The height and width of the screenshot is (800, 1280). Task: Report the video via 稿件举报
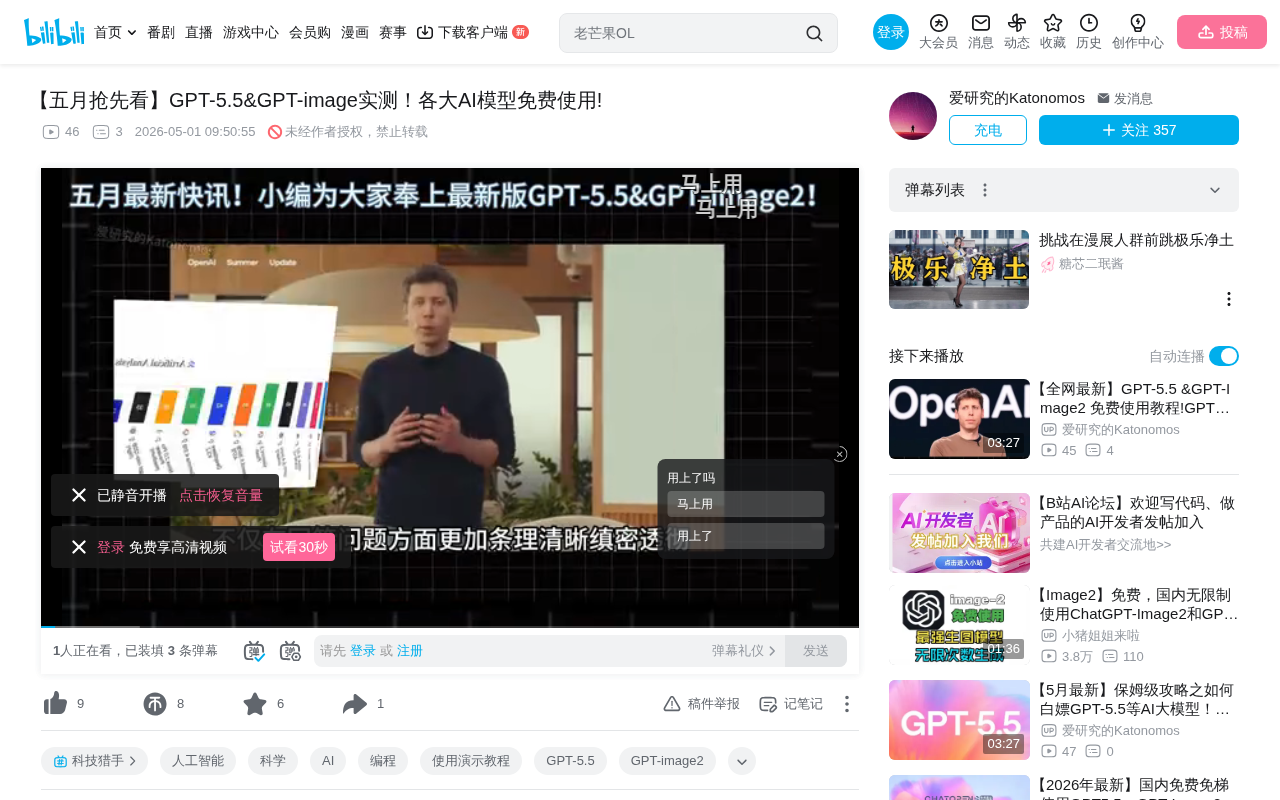[x=701, y=704]
